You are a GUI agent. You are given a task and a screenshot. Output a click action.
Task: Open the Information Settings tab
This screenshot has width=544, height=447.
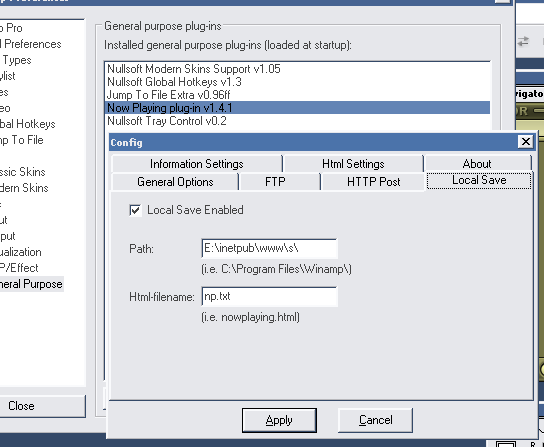[x=197, y=163]
